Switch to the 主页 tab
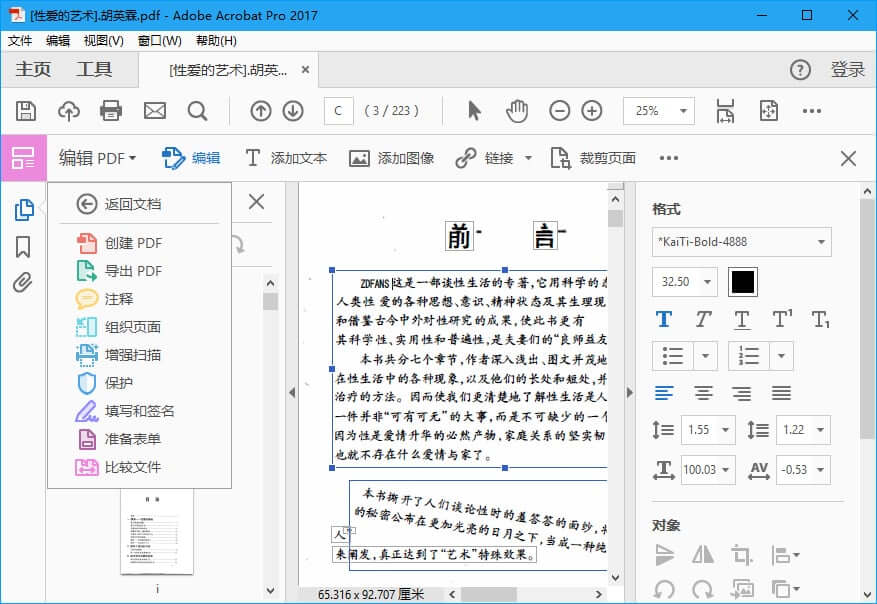Image resolution: width=877 pixels, height=604 pixels. [x=31, y=69]
